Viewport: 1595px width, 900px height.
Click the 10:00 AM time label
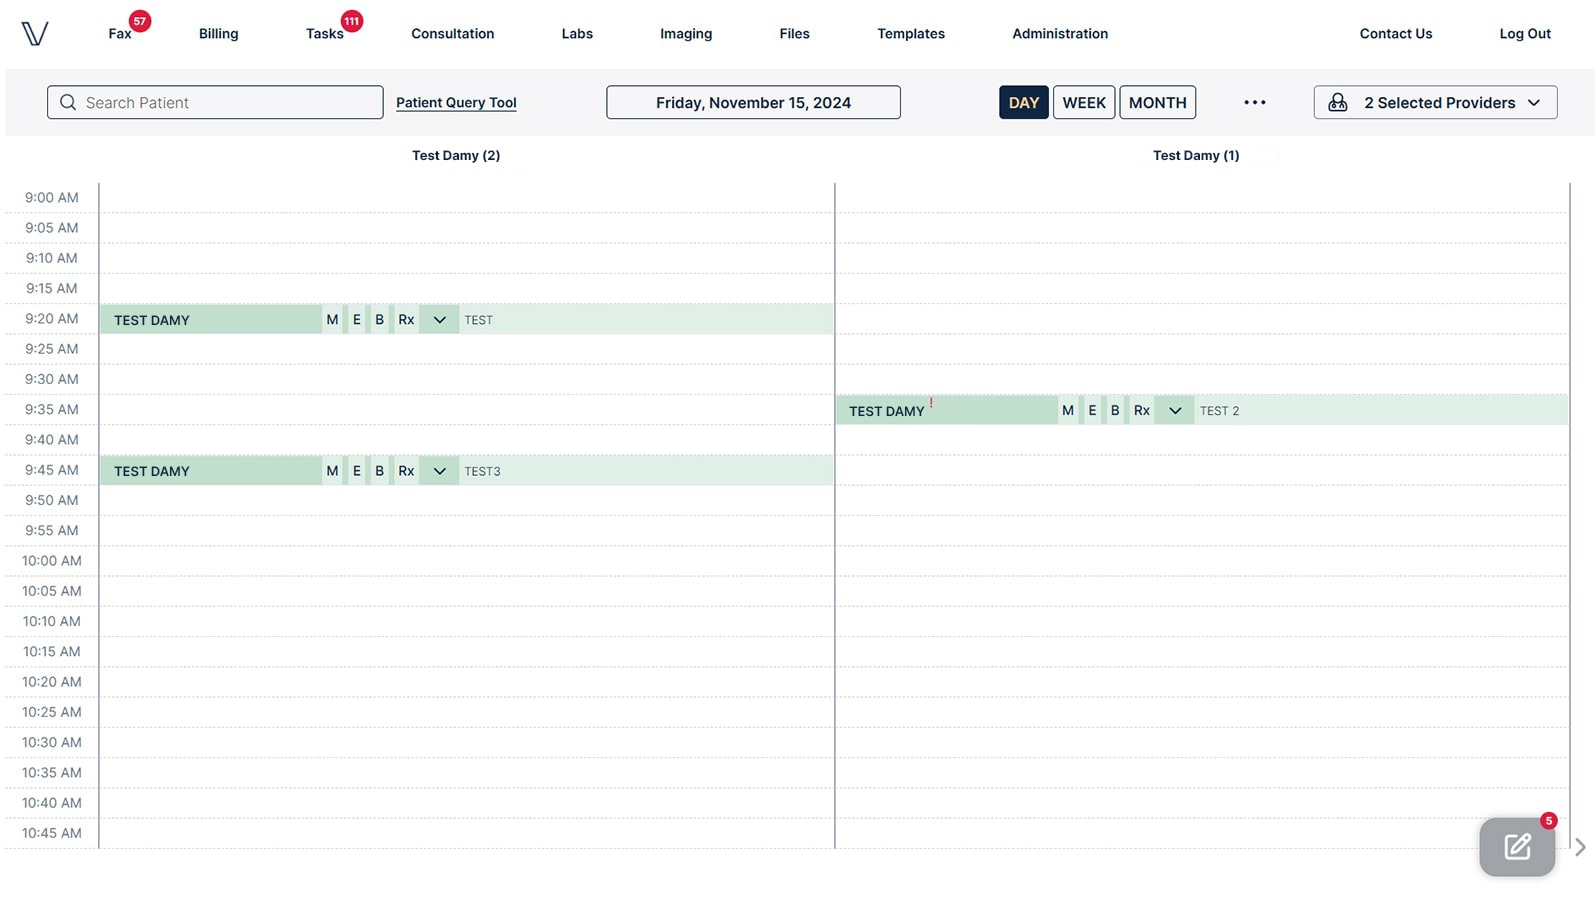pos(52,560)
